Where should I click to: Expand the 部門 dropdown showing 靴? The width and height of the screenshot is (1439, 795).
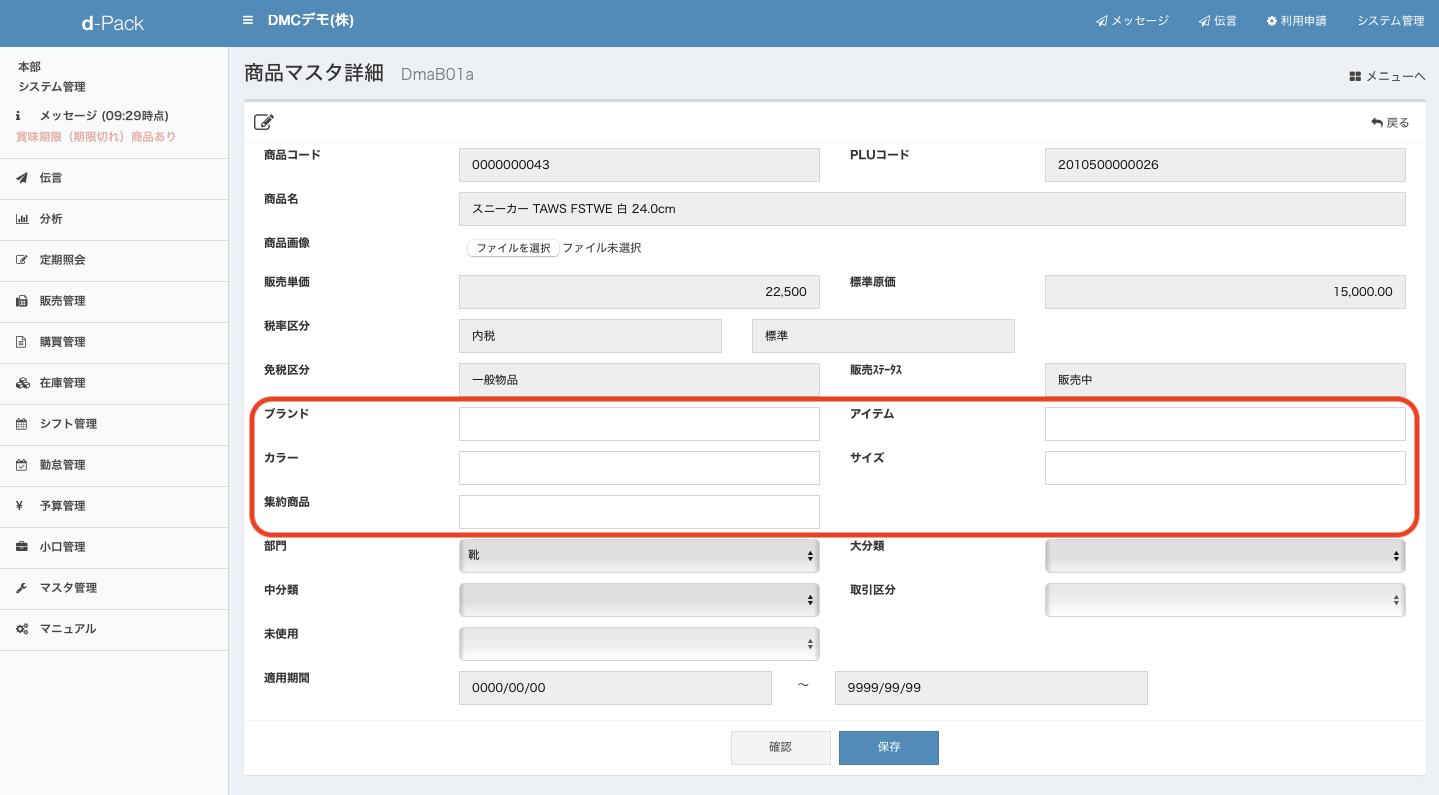pos(639,556)
